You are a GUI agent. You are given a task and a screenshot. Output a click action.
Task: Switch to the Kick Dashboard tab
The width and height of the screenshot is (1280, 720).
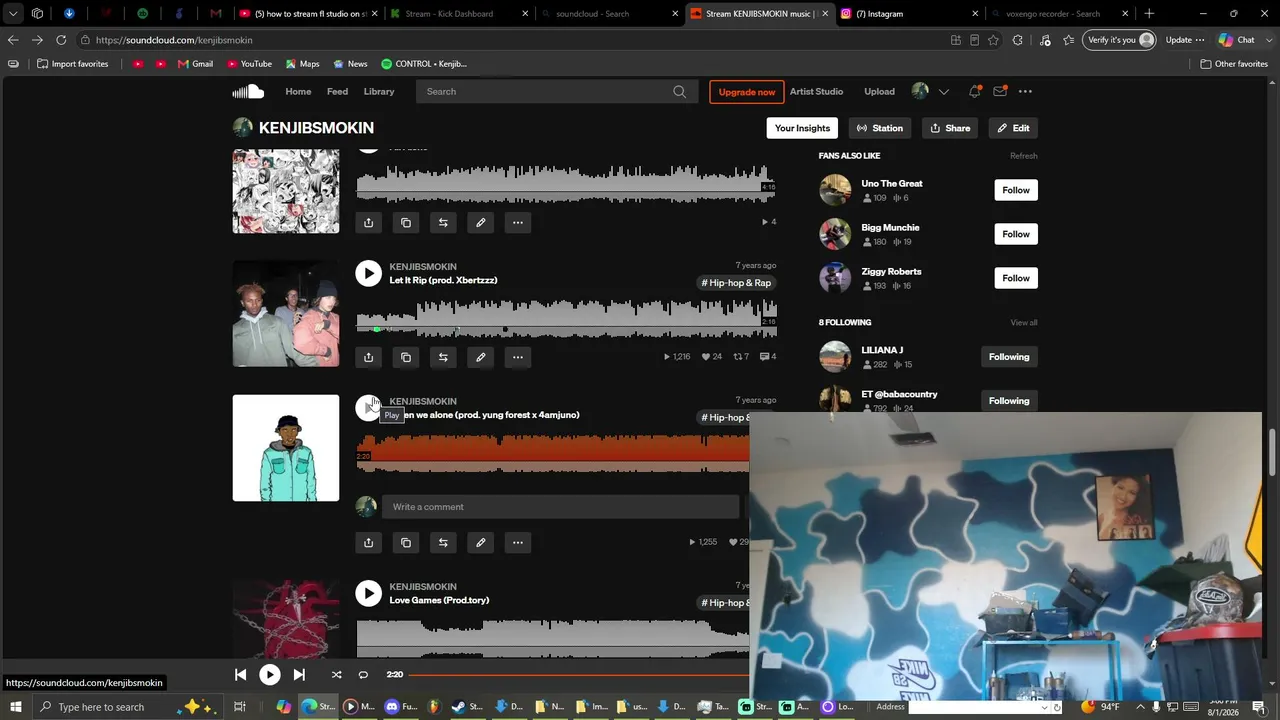460,14
